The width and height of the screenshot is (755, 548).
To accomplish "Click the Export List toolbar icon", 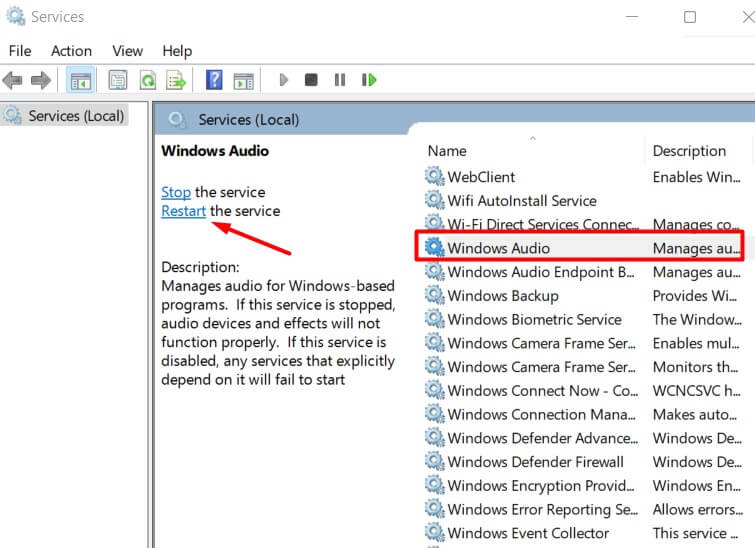I will point(176,80).
